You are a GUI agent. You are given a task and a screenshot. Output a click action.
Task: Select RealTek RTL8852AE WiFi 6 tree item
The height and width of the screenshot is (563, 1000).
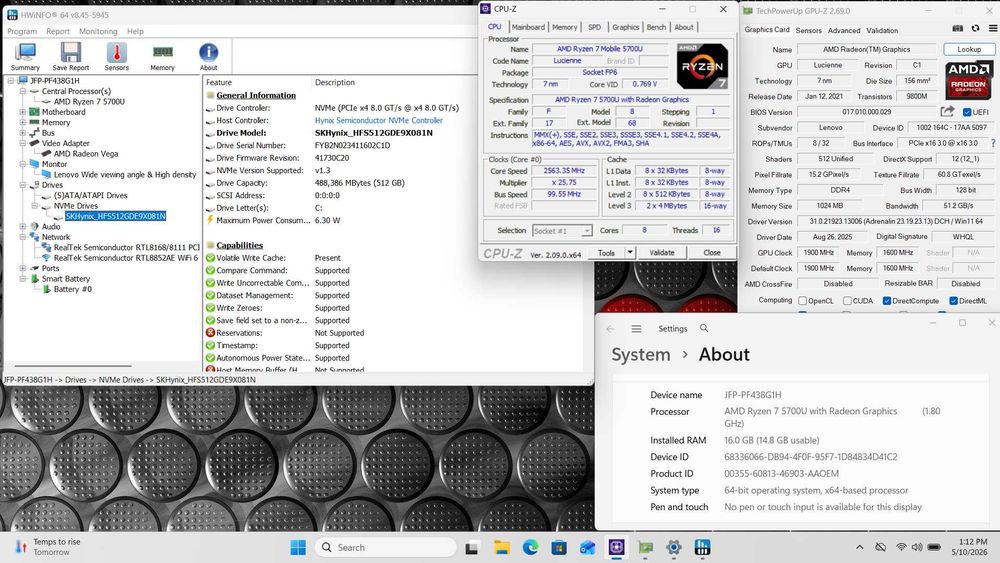click(126, 258)
